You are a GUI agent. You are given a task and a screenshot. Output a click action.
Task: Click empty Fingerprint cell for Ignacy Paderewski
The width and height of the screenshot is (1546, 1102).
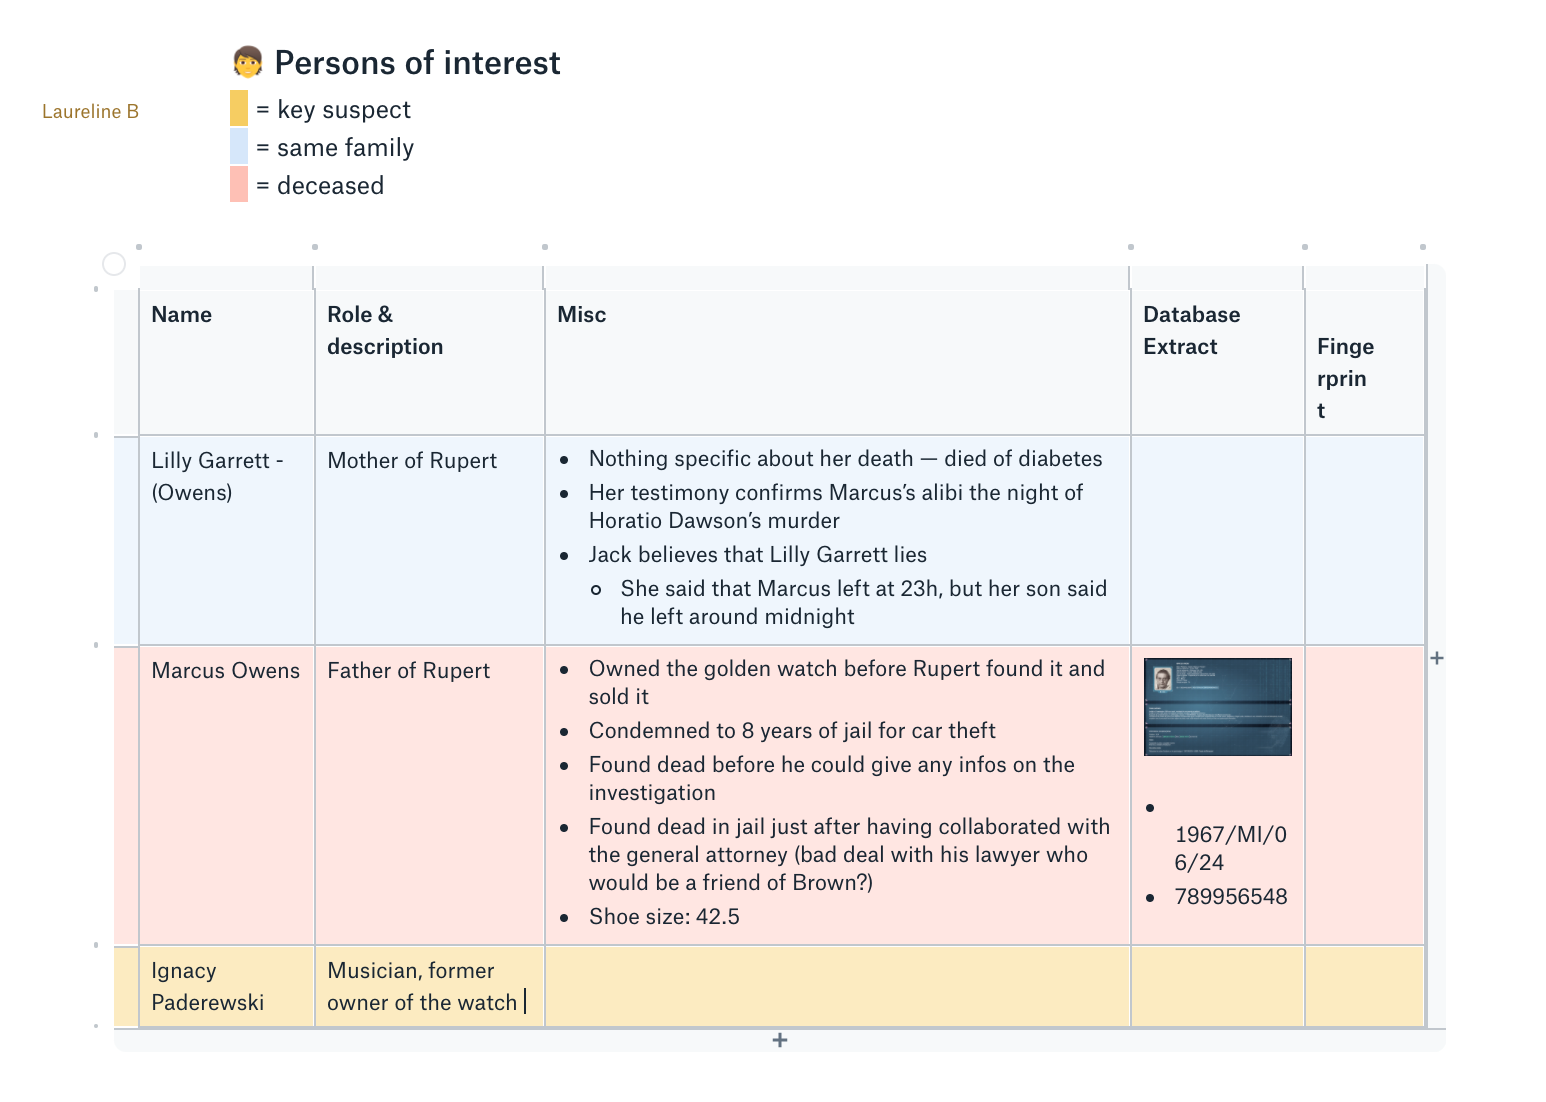coord(1365,987)
